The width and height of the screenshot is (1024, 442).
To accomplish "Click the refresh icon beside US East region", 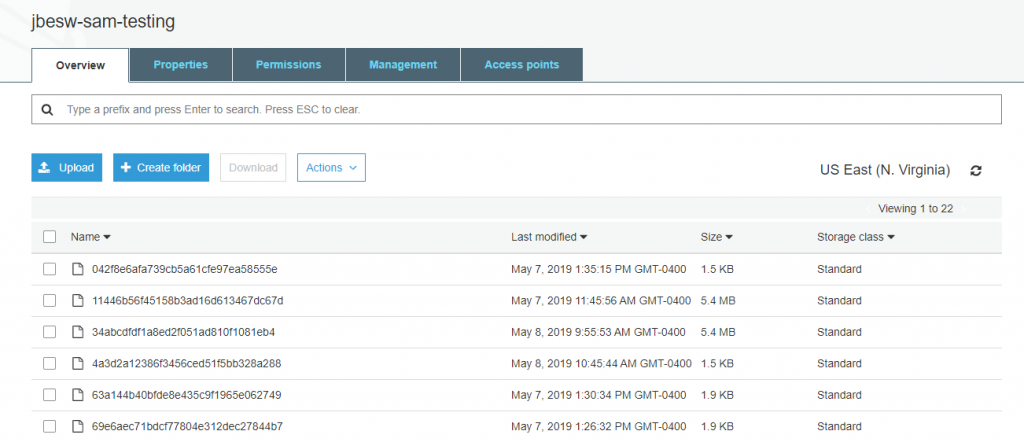I will (x=976, y=170).
